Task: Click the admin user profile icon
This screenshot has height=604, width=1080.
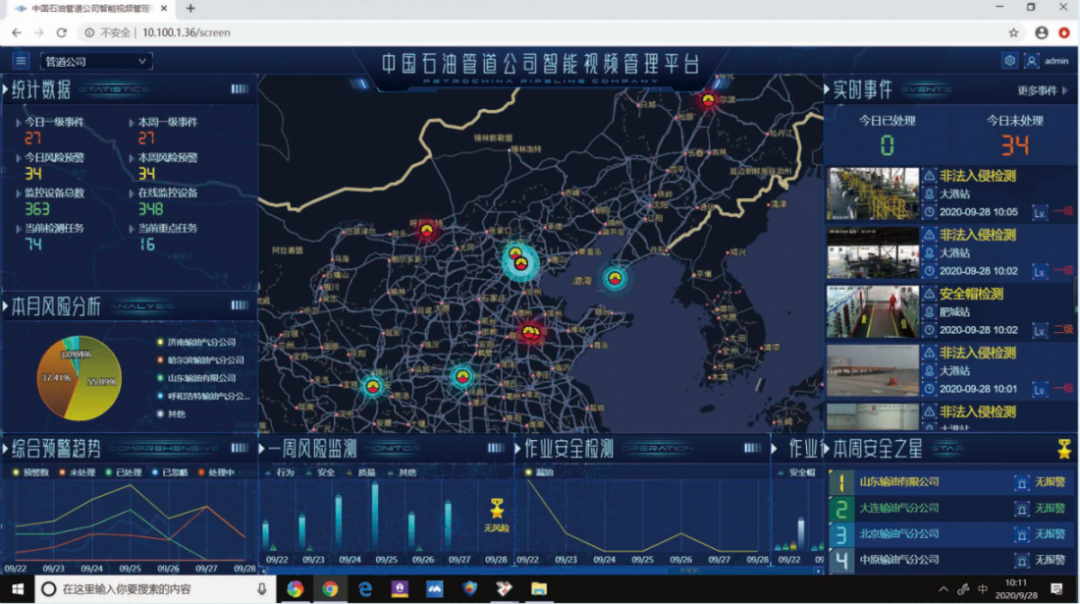Action: coord(1031,61)
